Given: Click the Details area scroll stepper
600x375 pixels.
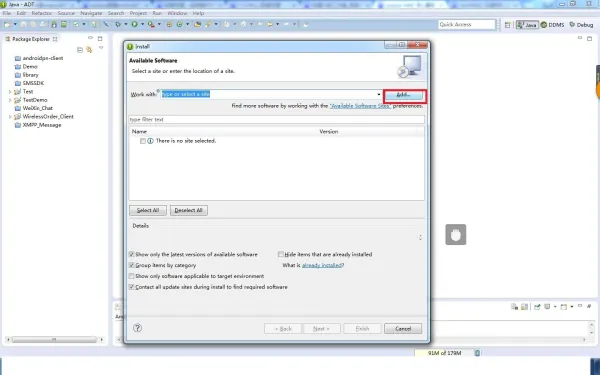Looking at the screenshot, I should 420,237.
